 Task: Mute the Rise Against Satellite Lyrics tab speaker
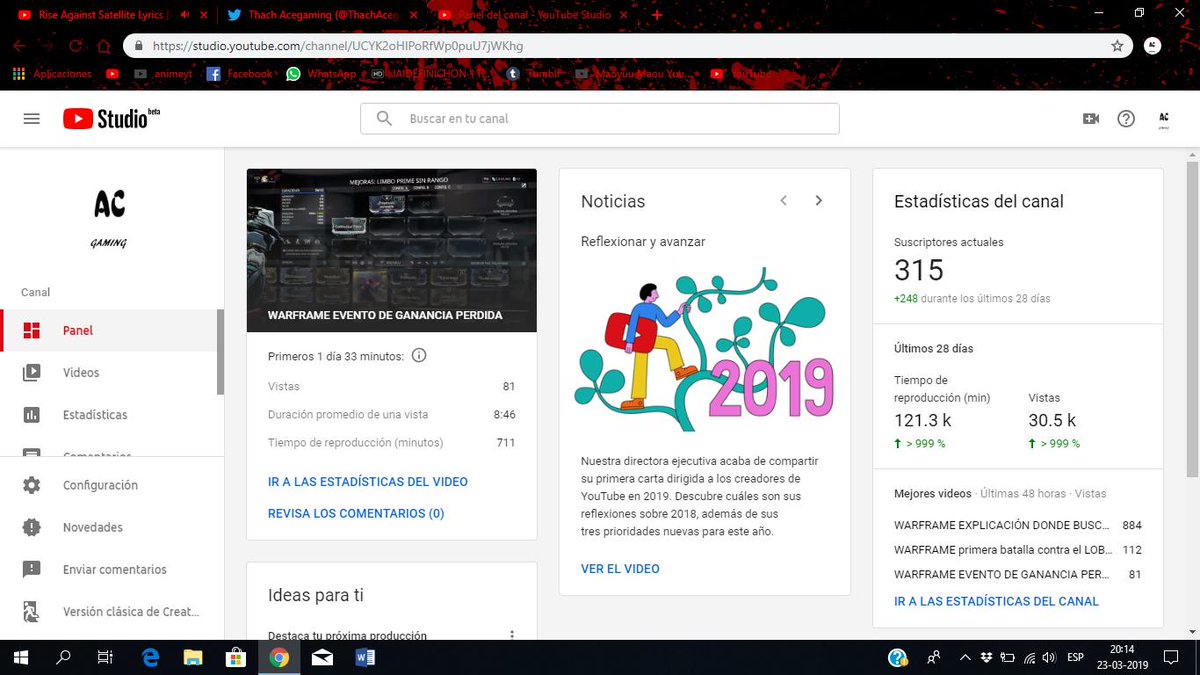(x=185, y=15)
